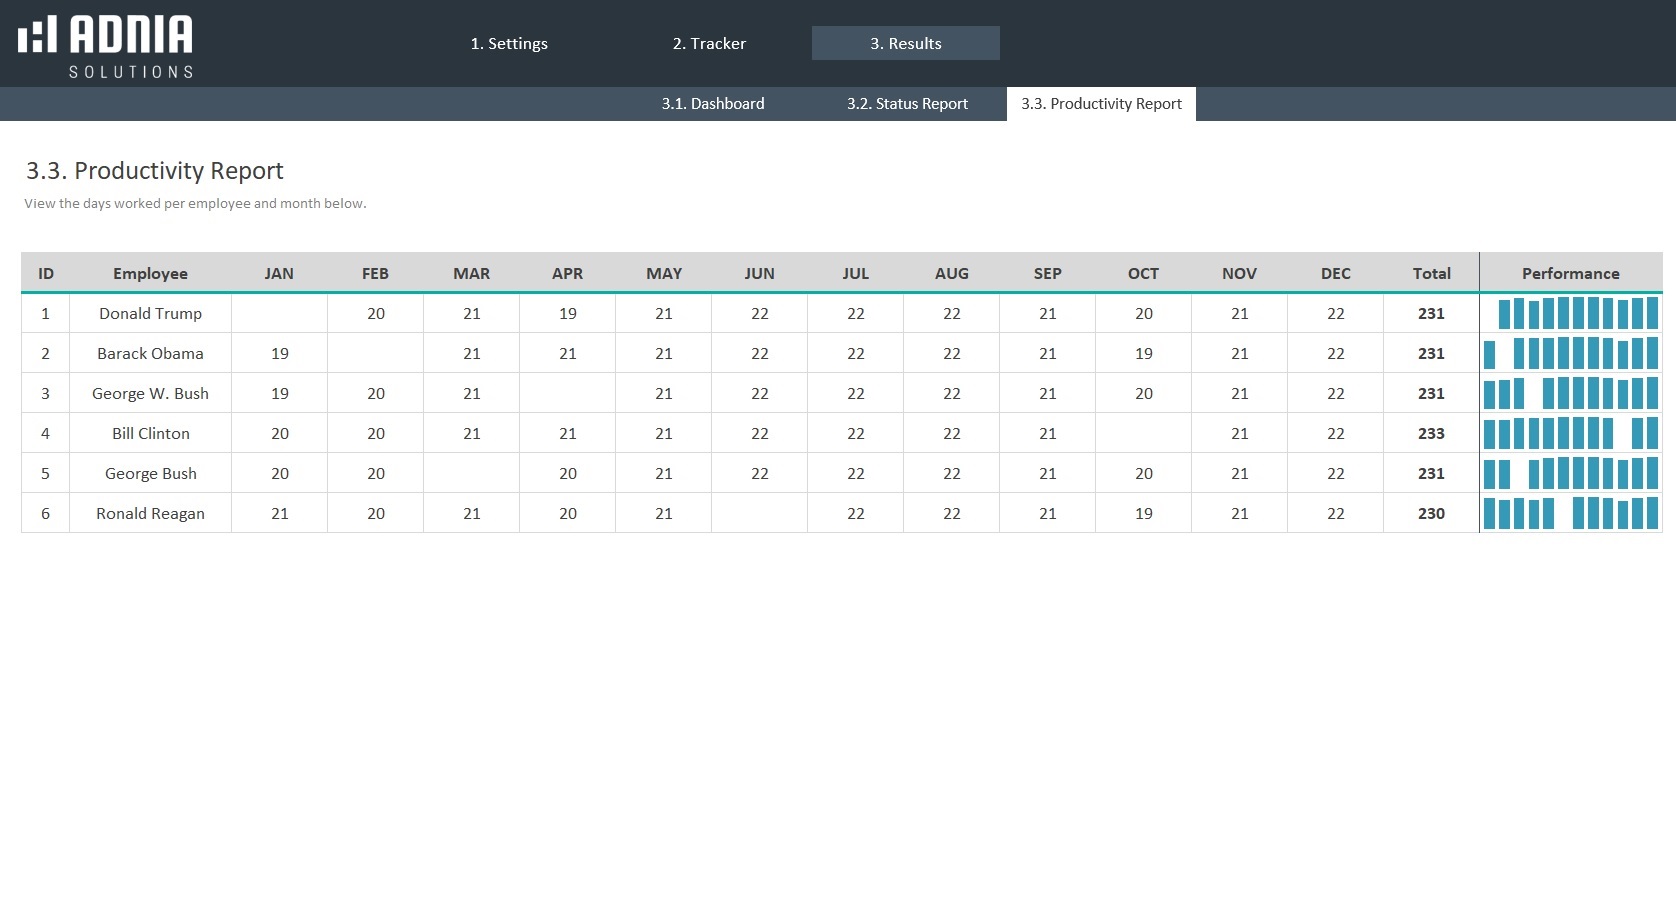Image resolution: width=1676 pixels, height=911 pixels.
Task: Click Ronald Reagan's performance sparkline chart
Action: coord(1570,513)
